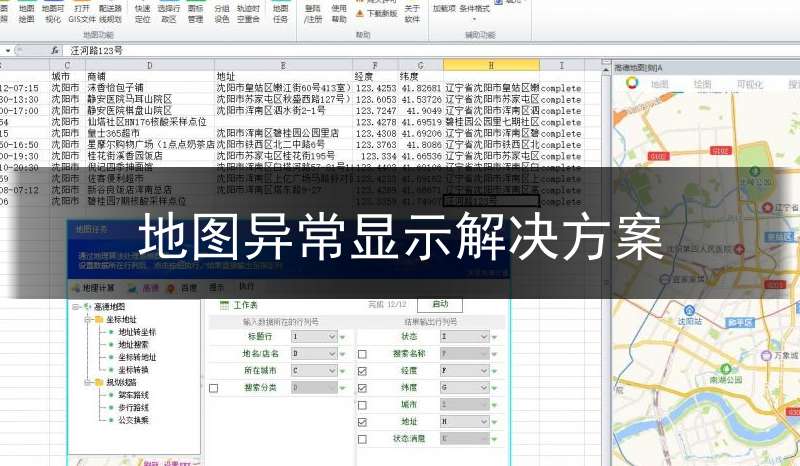Image resolution: width=800 pixels, height=466 pixels.
Task: Enable the 搜索分类 checkbox
Action: click(214, 388)
